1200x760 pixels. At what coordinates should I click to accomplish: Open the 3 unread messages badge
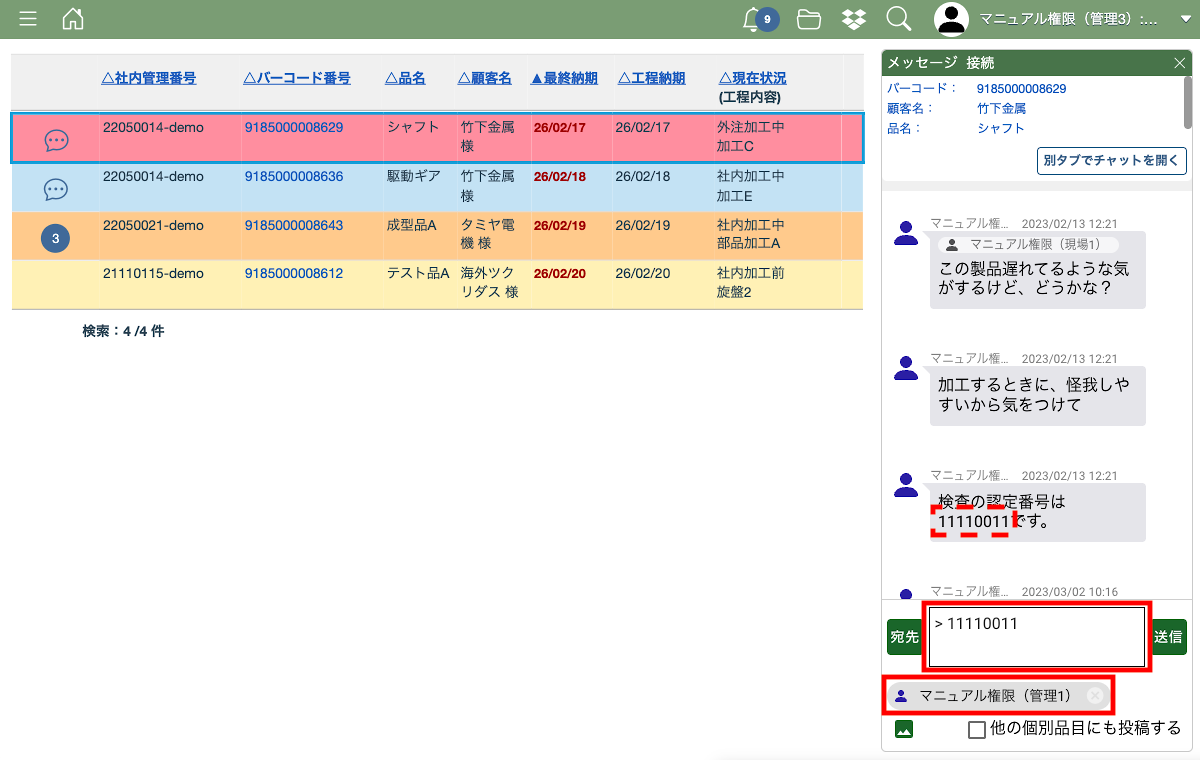(x=56, y=238)
